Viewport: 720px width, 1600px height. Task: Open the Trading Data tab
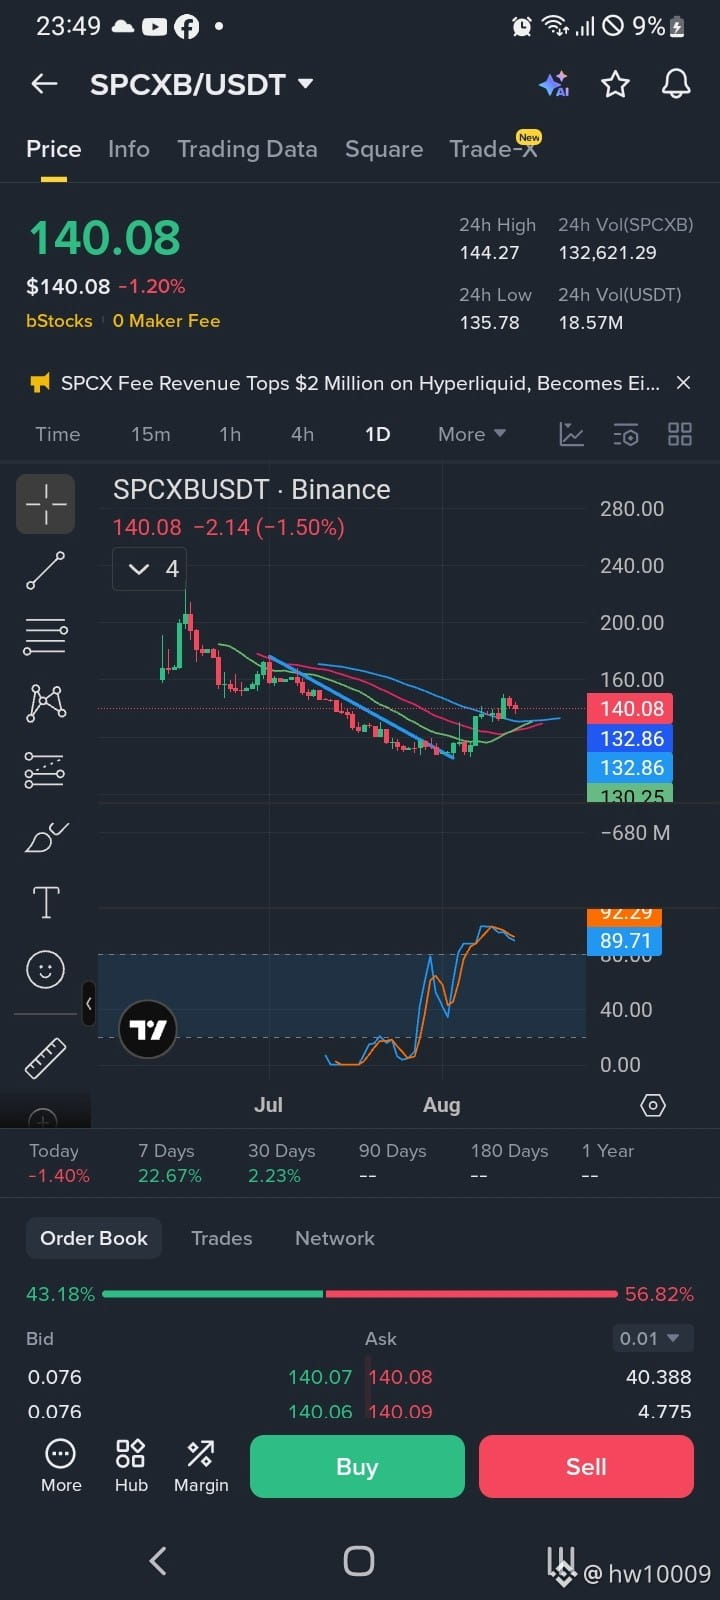tap(247, 149)
